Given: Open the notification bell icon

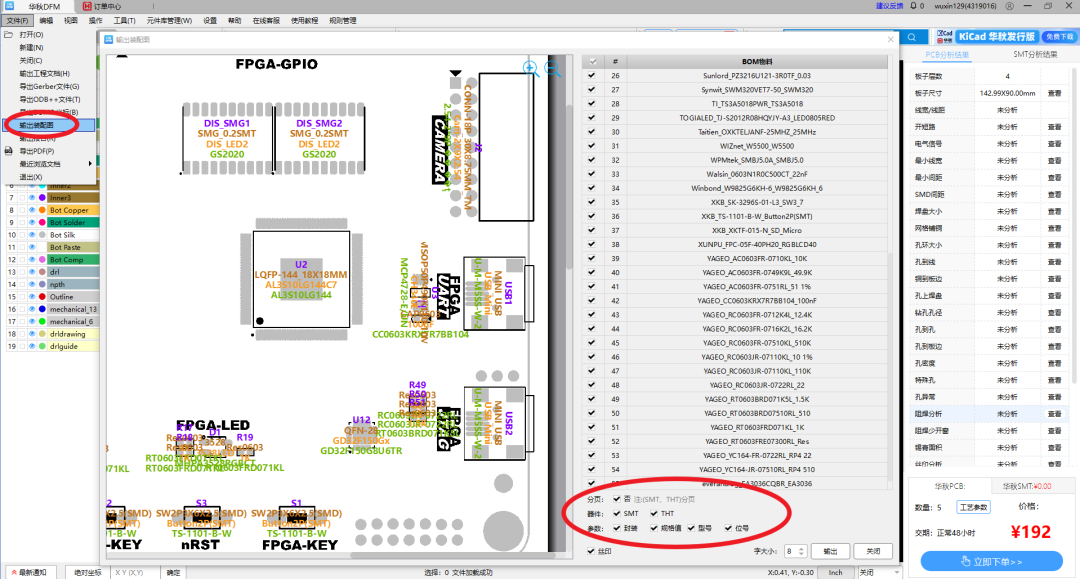Looking at the screenshot, I should pos(913,6).
